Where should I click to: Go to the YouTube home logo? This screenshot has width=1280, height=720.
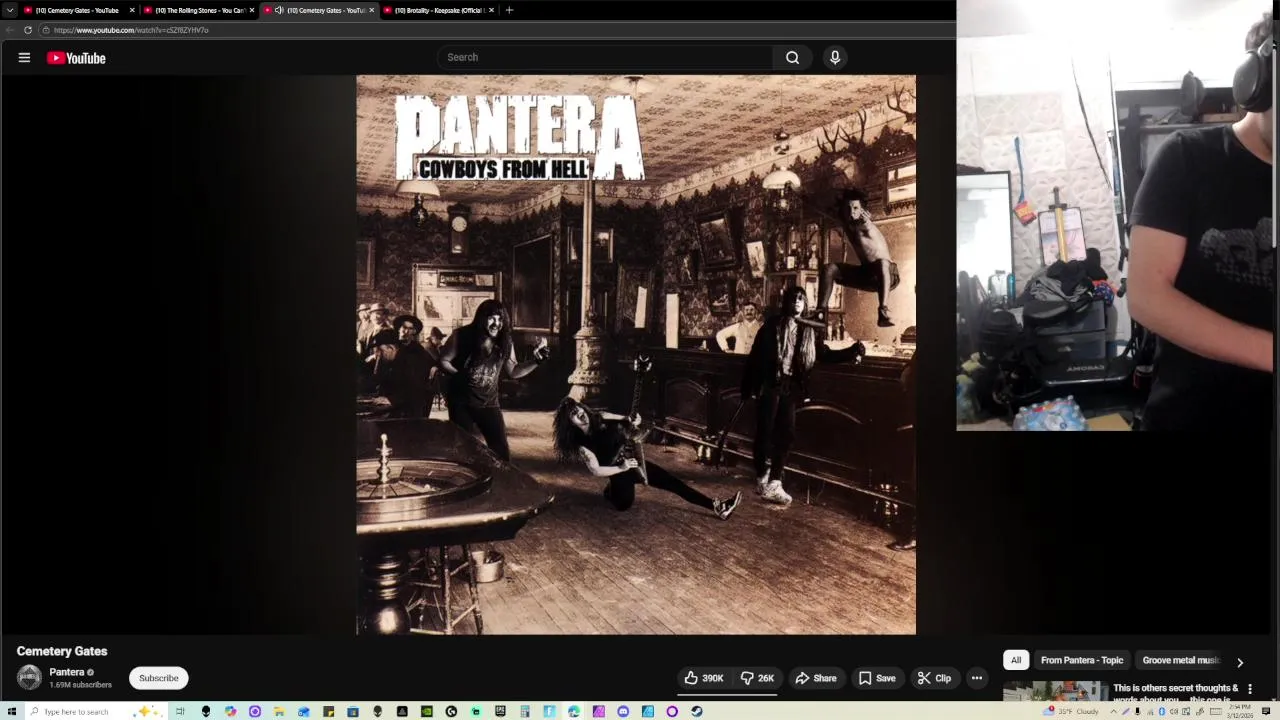coord(76,58)
